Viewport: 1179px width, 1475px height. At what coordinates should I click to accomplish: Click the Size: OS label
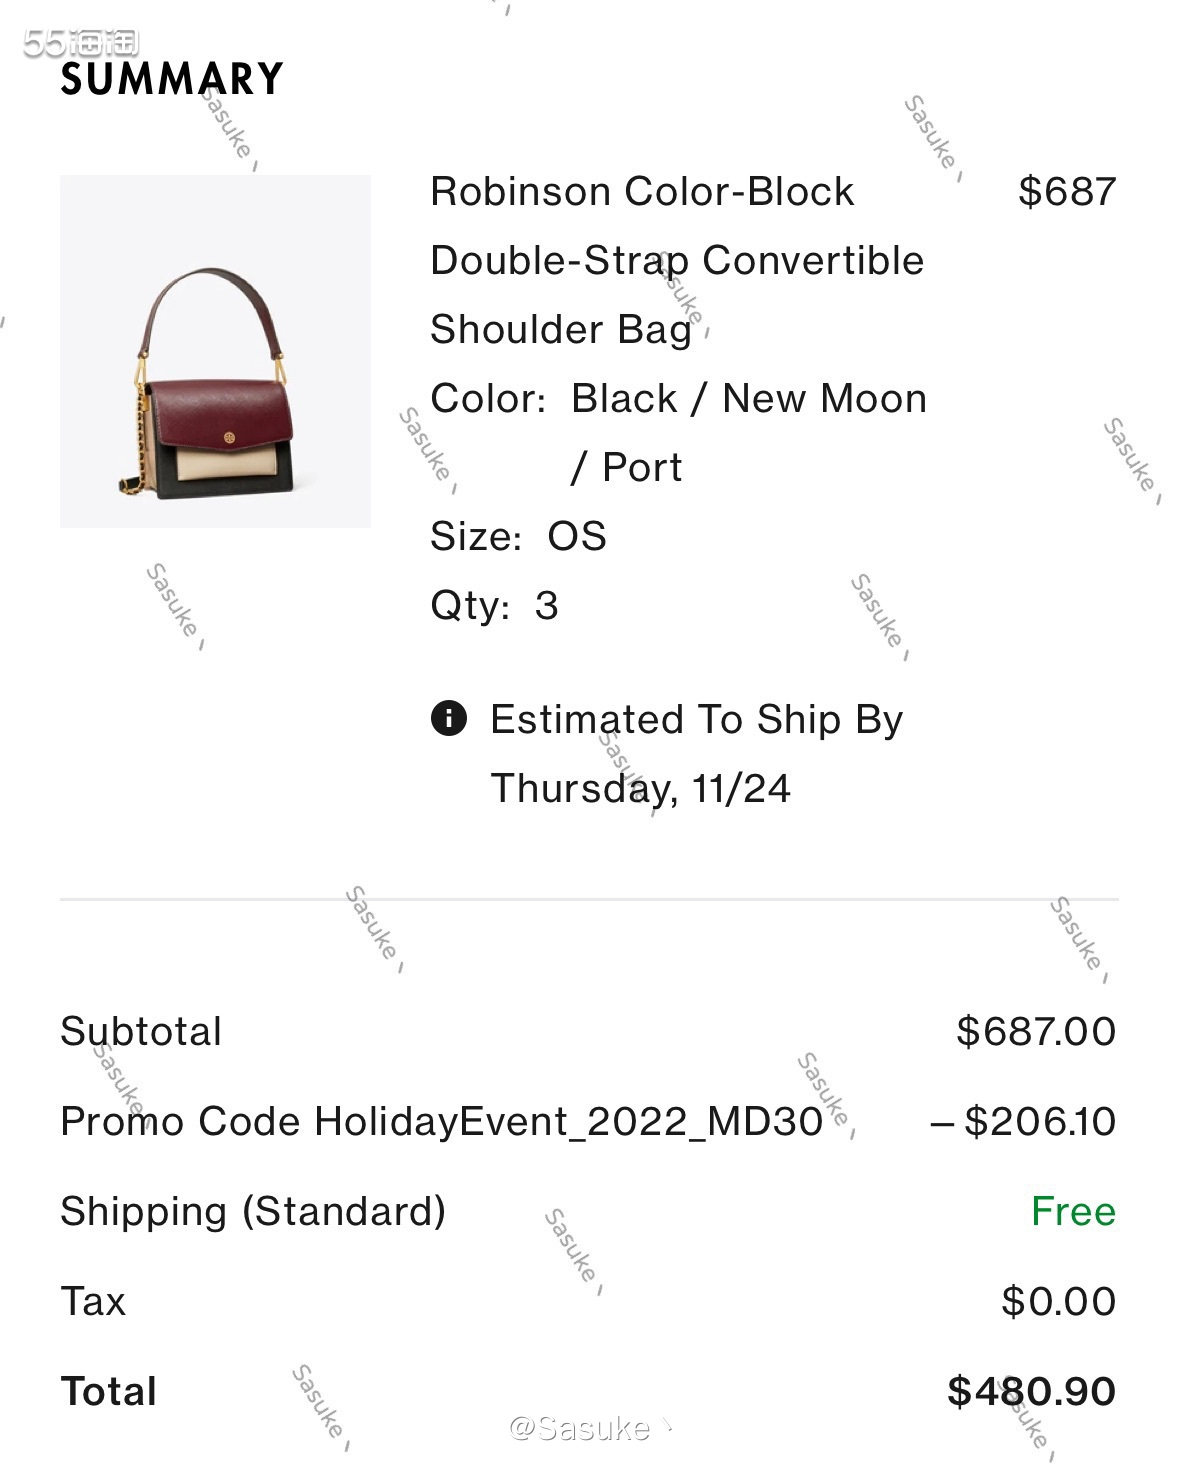coord(518,536)
